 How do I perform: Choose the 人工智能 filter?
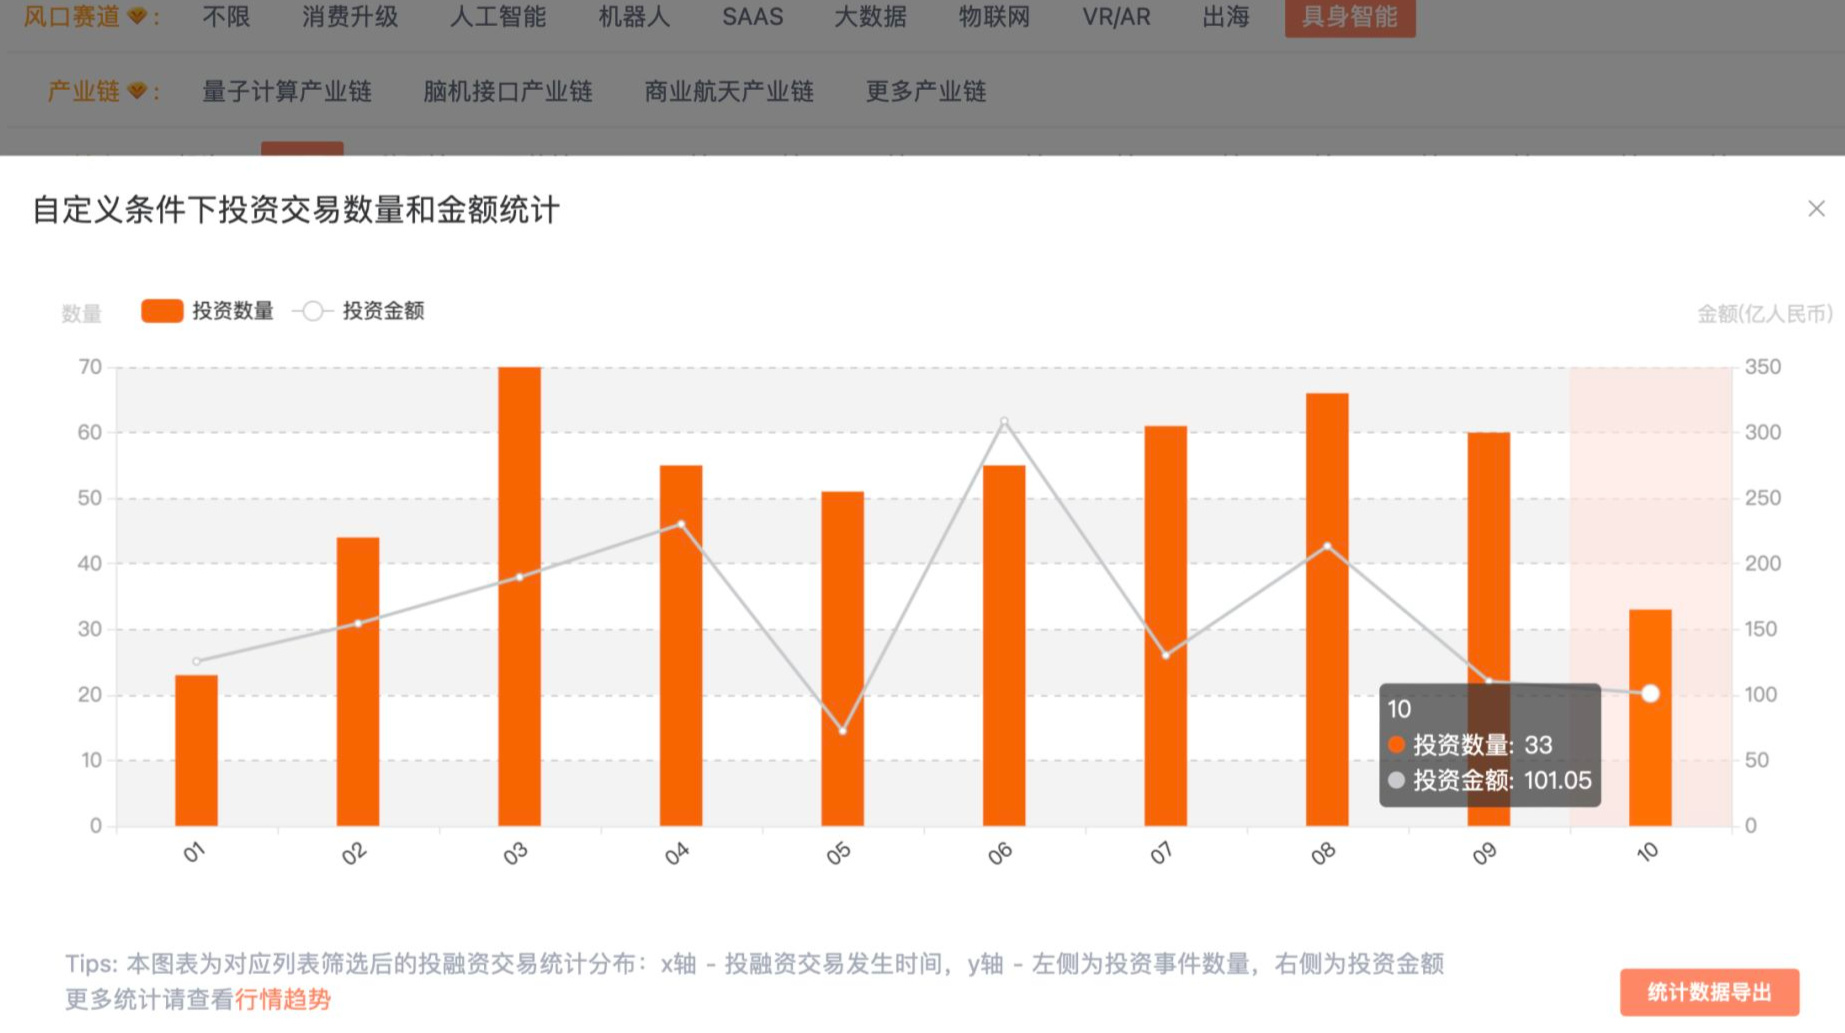[498, 17]
